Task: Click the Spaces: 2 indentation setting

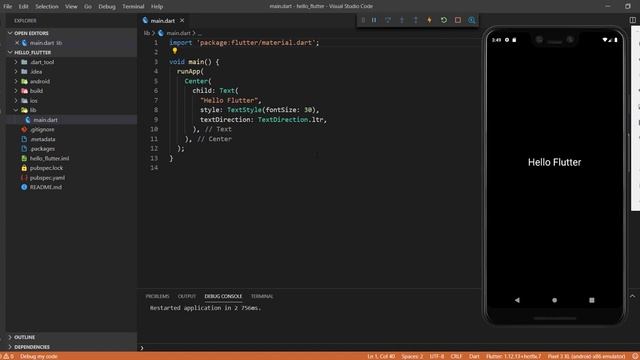Action: pos(412,356)
